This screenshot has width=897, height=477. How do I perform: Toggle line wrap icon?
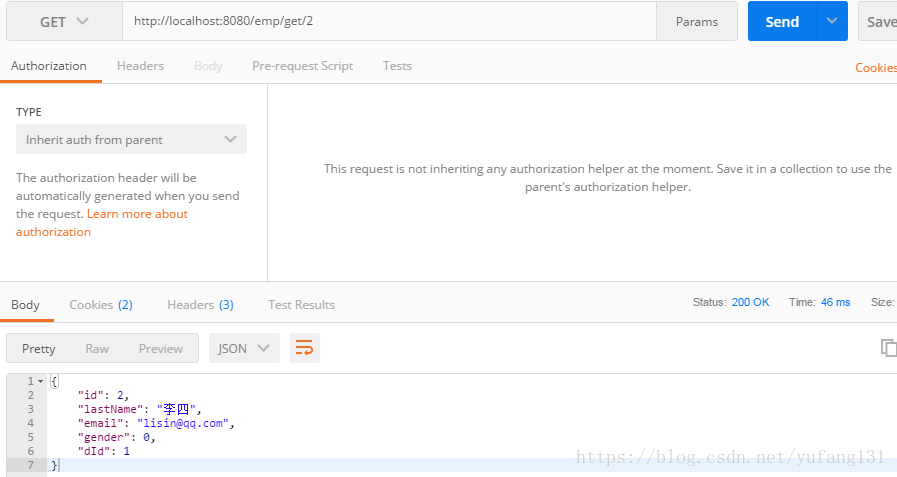pos(304,348)
